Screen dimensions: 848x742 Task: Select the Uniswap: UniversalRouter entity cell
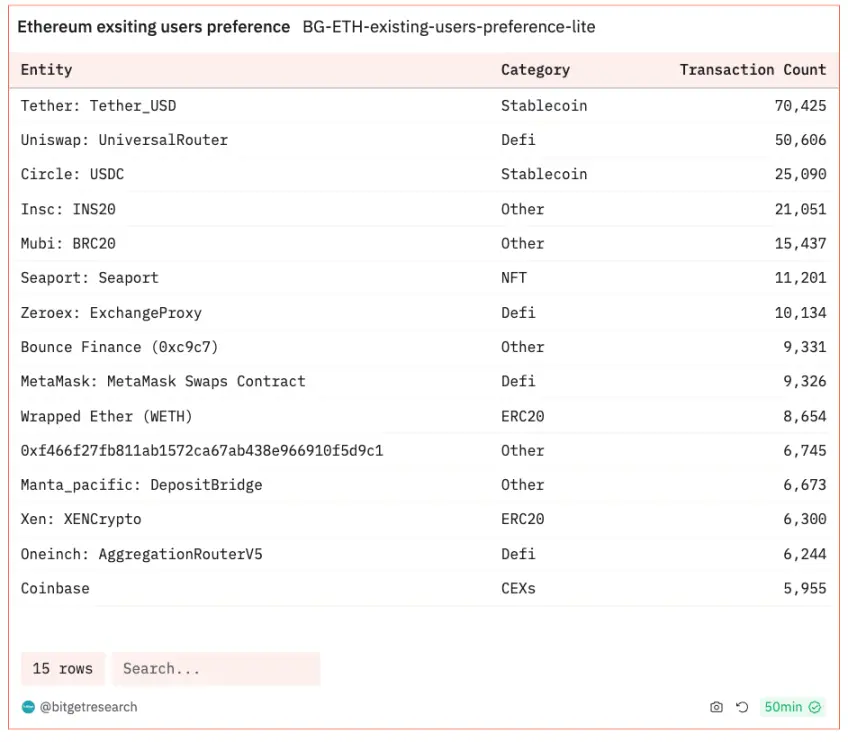124,140
